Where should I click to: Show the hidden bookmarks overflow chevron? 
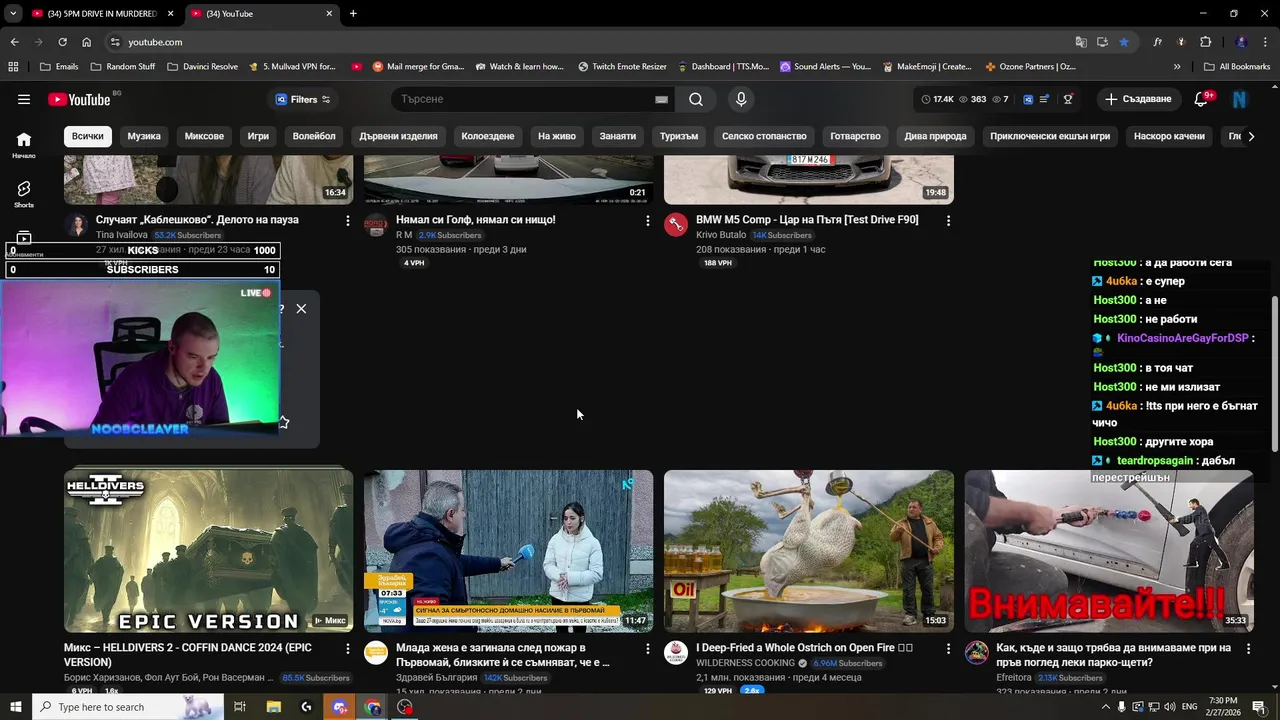coord(1177,67)
